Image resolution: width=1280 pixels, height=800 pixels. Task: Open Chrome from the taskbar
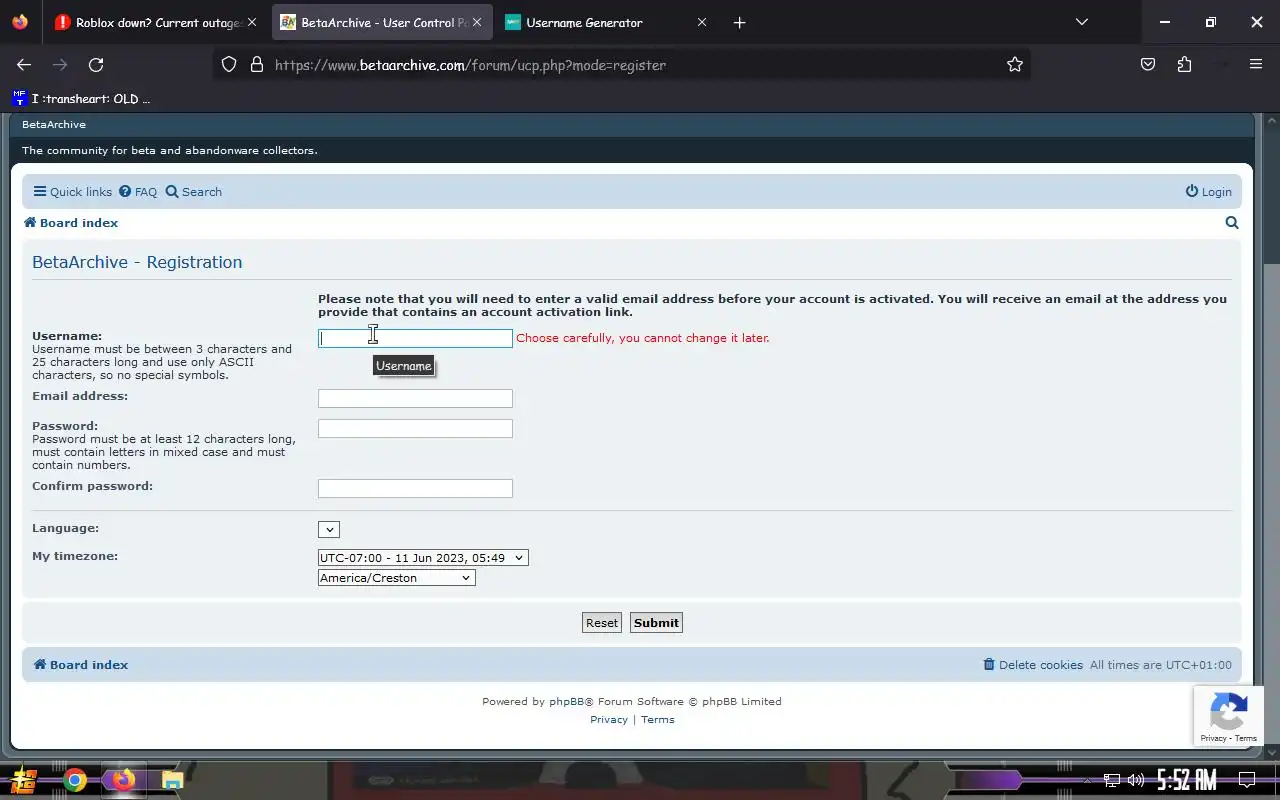click(75, 780)
